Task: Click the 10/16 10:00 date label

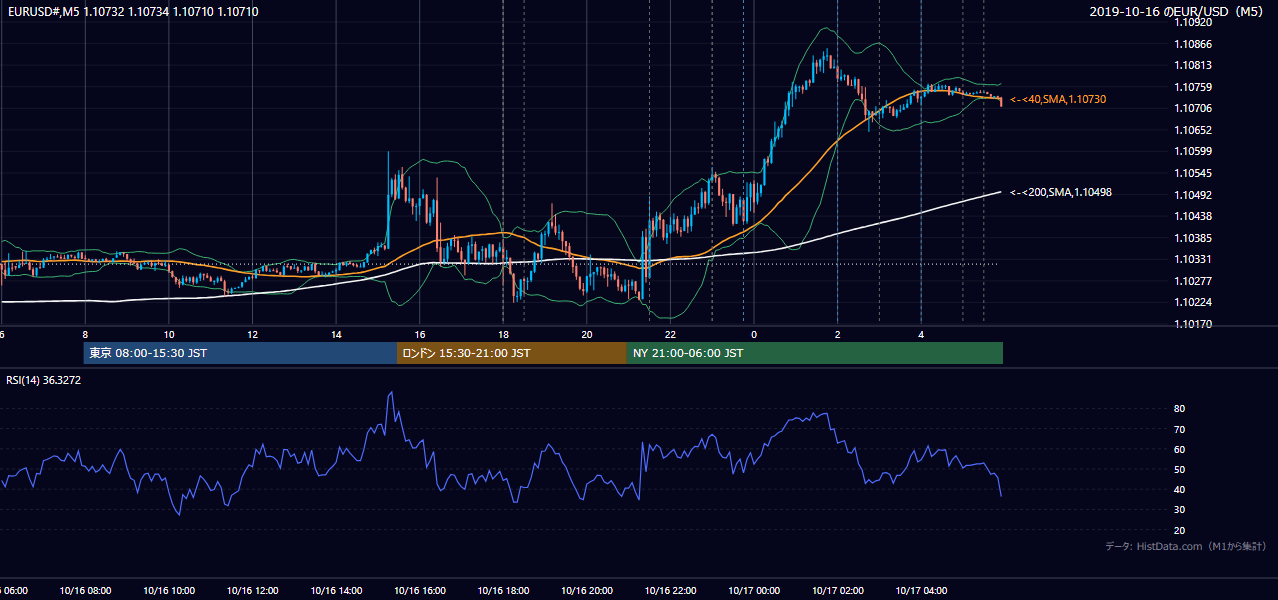Action: point(169,591)
